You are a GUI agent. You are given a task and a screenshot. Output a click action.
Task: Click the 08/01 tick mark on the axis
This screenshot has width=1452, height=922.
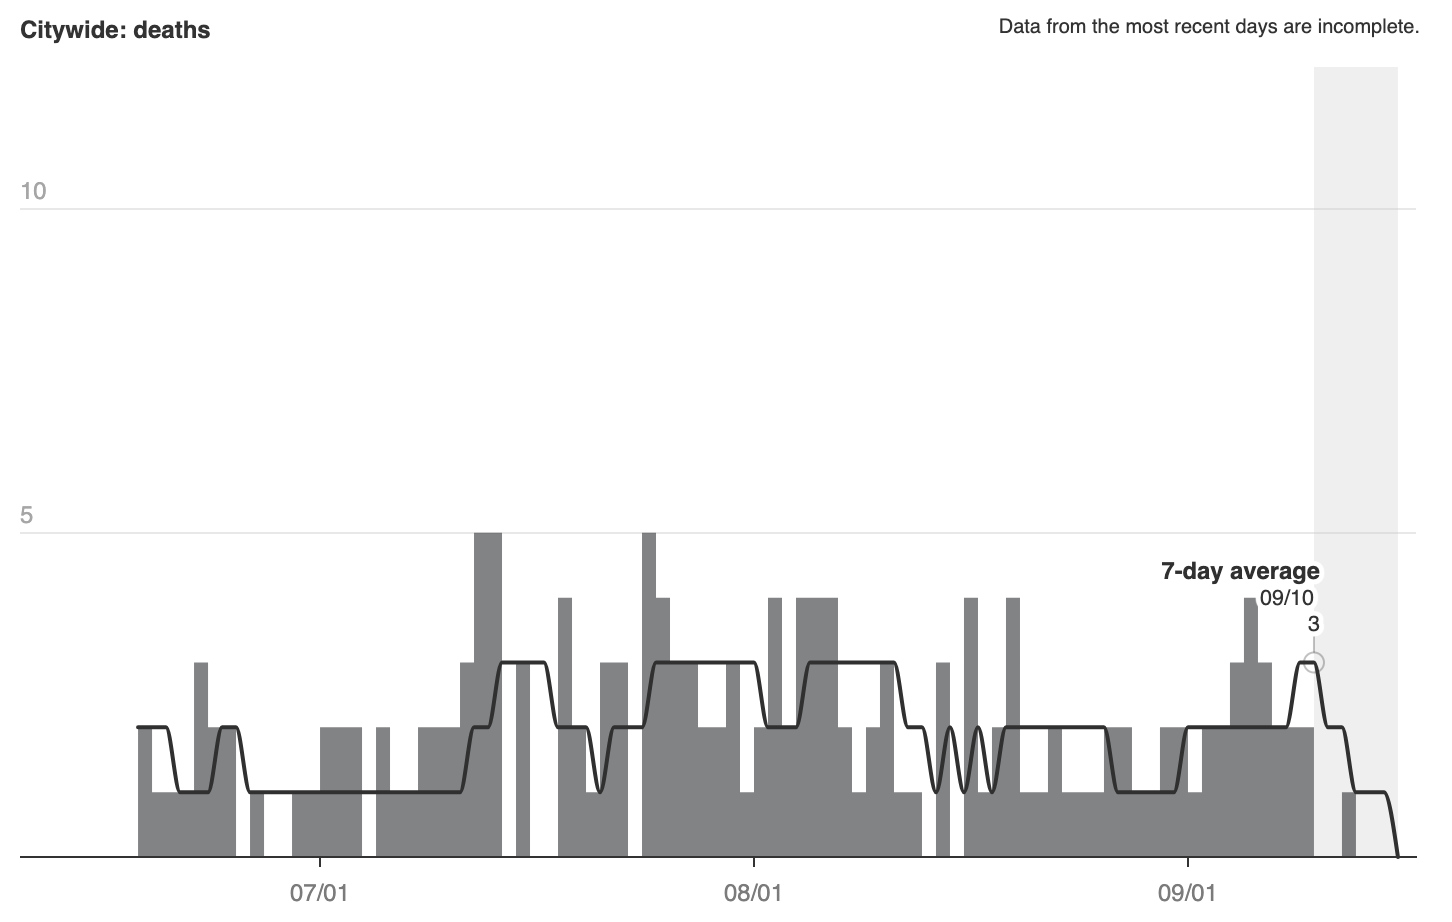point(754,862)
